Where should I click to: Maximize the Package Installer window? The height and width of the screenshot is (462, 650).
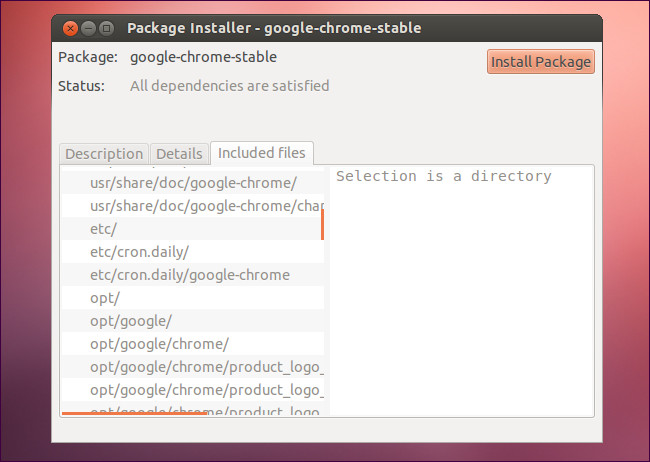106,28
